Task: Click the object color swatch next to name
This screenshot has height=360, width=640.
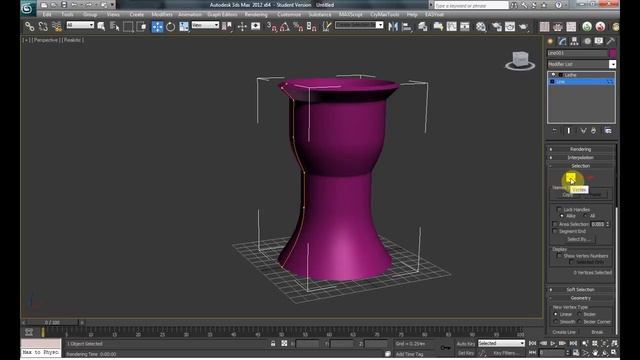Action: pyautogui.click(x=612, y=53)
